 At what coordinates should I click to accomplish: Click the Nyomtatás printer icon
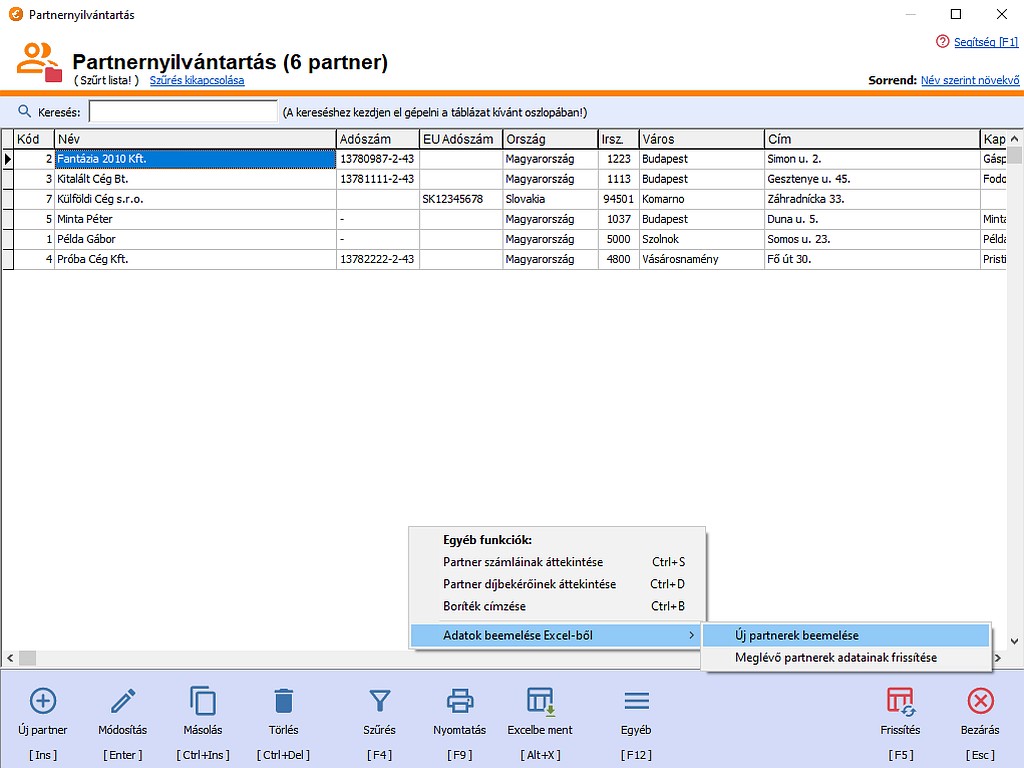[x=459, y=701]
